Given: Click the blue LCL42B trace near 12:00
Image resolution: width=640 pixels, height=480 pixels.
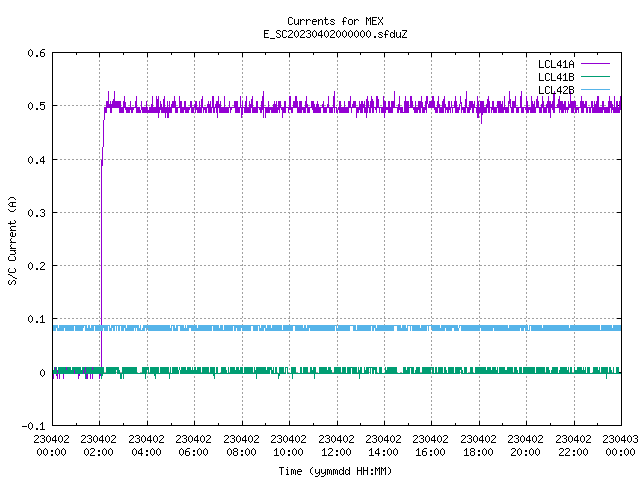Looking at the screenshot, I should coord(337,328).
